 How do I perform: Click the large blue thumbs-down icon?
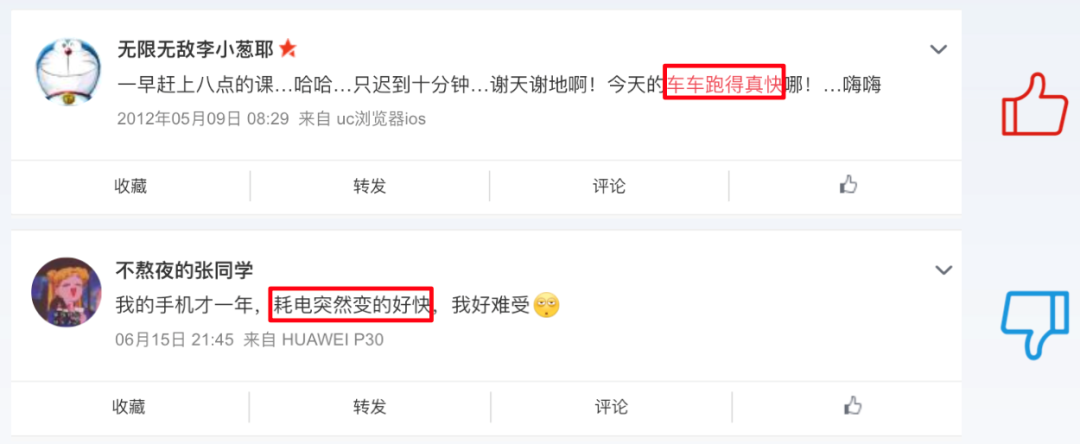click(x=1035, y=324)
